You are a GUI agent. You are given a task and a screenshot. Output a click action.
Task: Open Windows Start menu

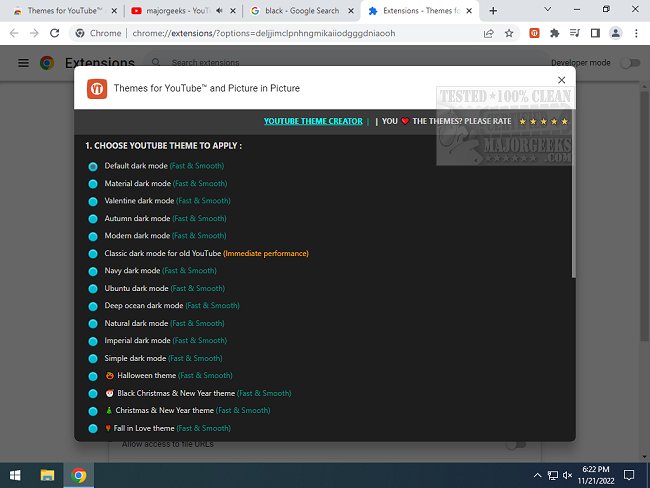click(15, 475)
